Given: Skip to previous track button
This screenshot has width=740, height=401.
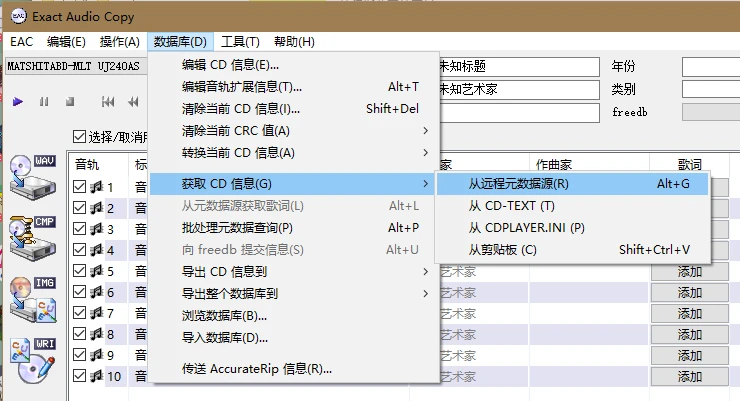Looking at the screenshot, I should click(x=108, y=101).
